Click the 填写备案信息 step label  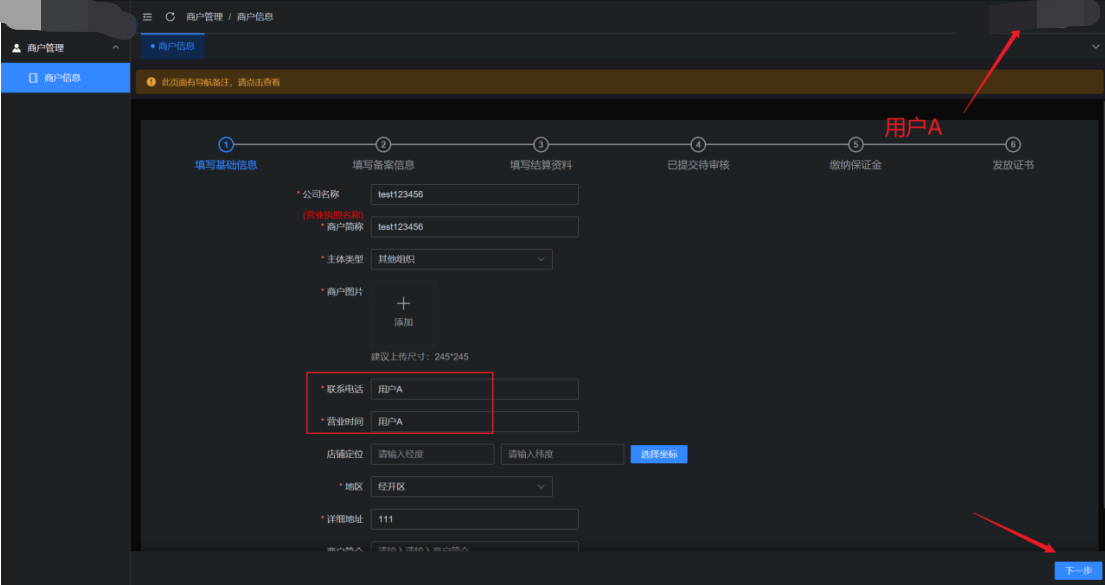383,165
